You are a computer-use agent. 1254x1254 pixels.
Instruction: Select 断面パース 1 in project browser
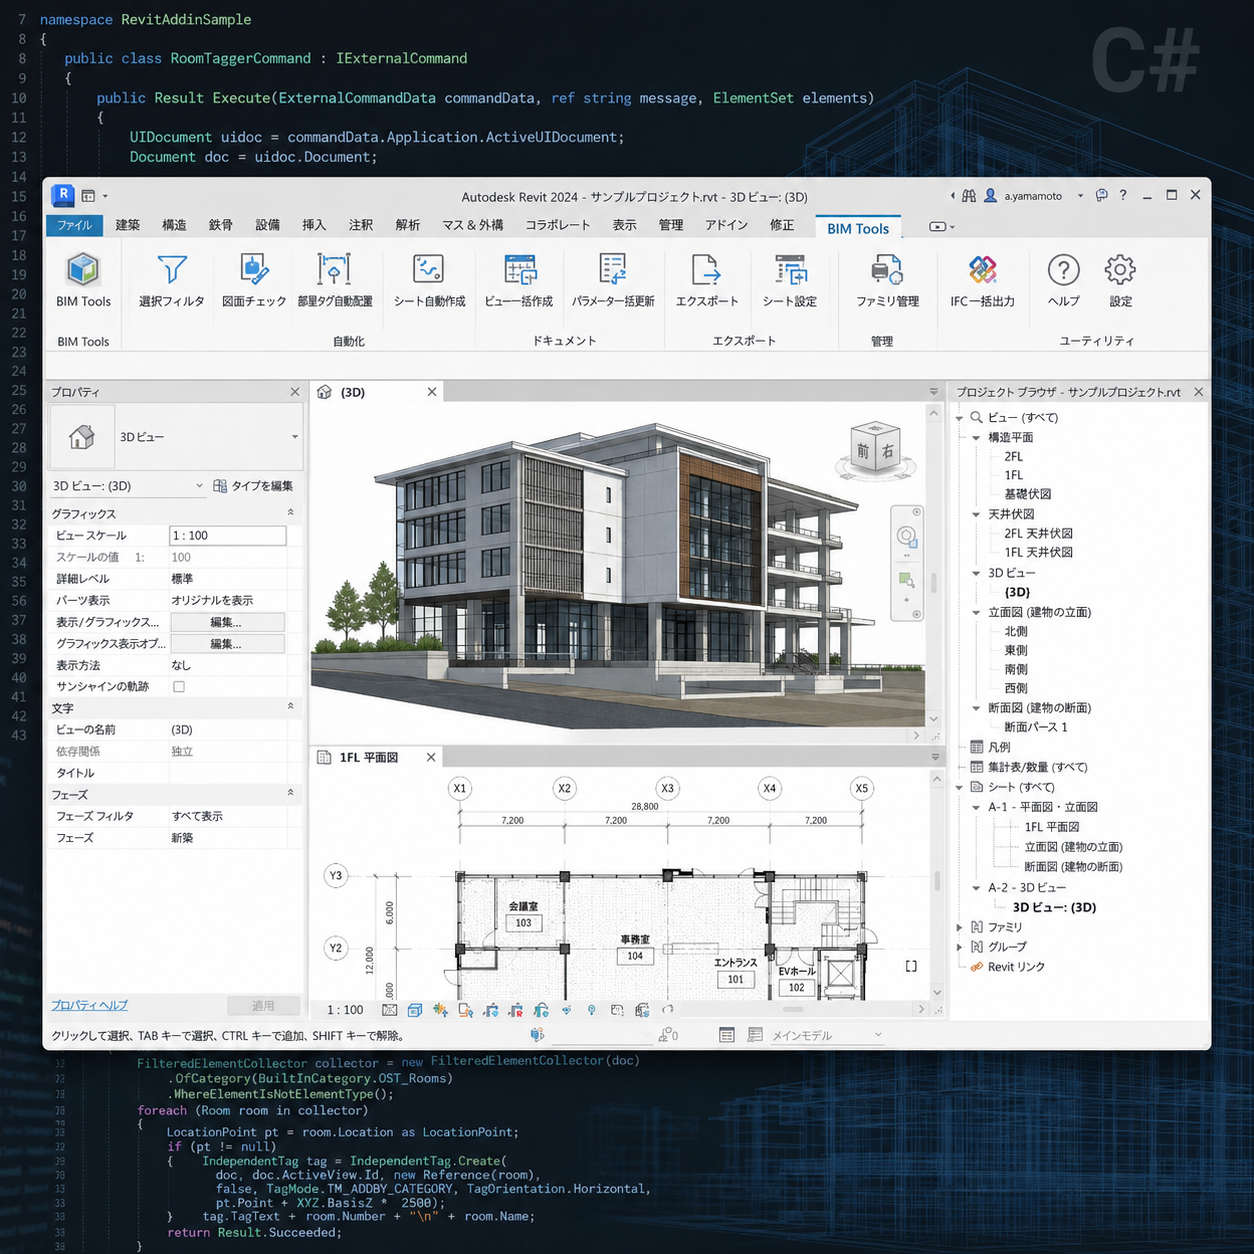(1036, 727)
